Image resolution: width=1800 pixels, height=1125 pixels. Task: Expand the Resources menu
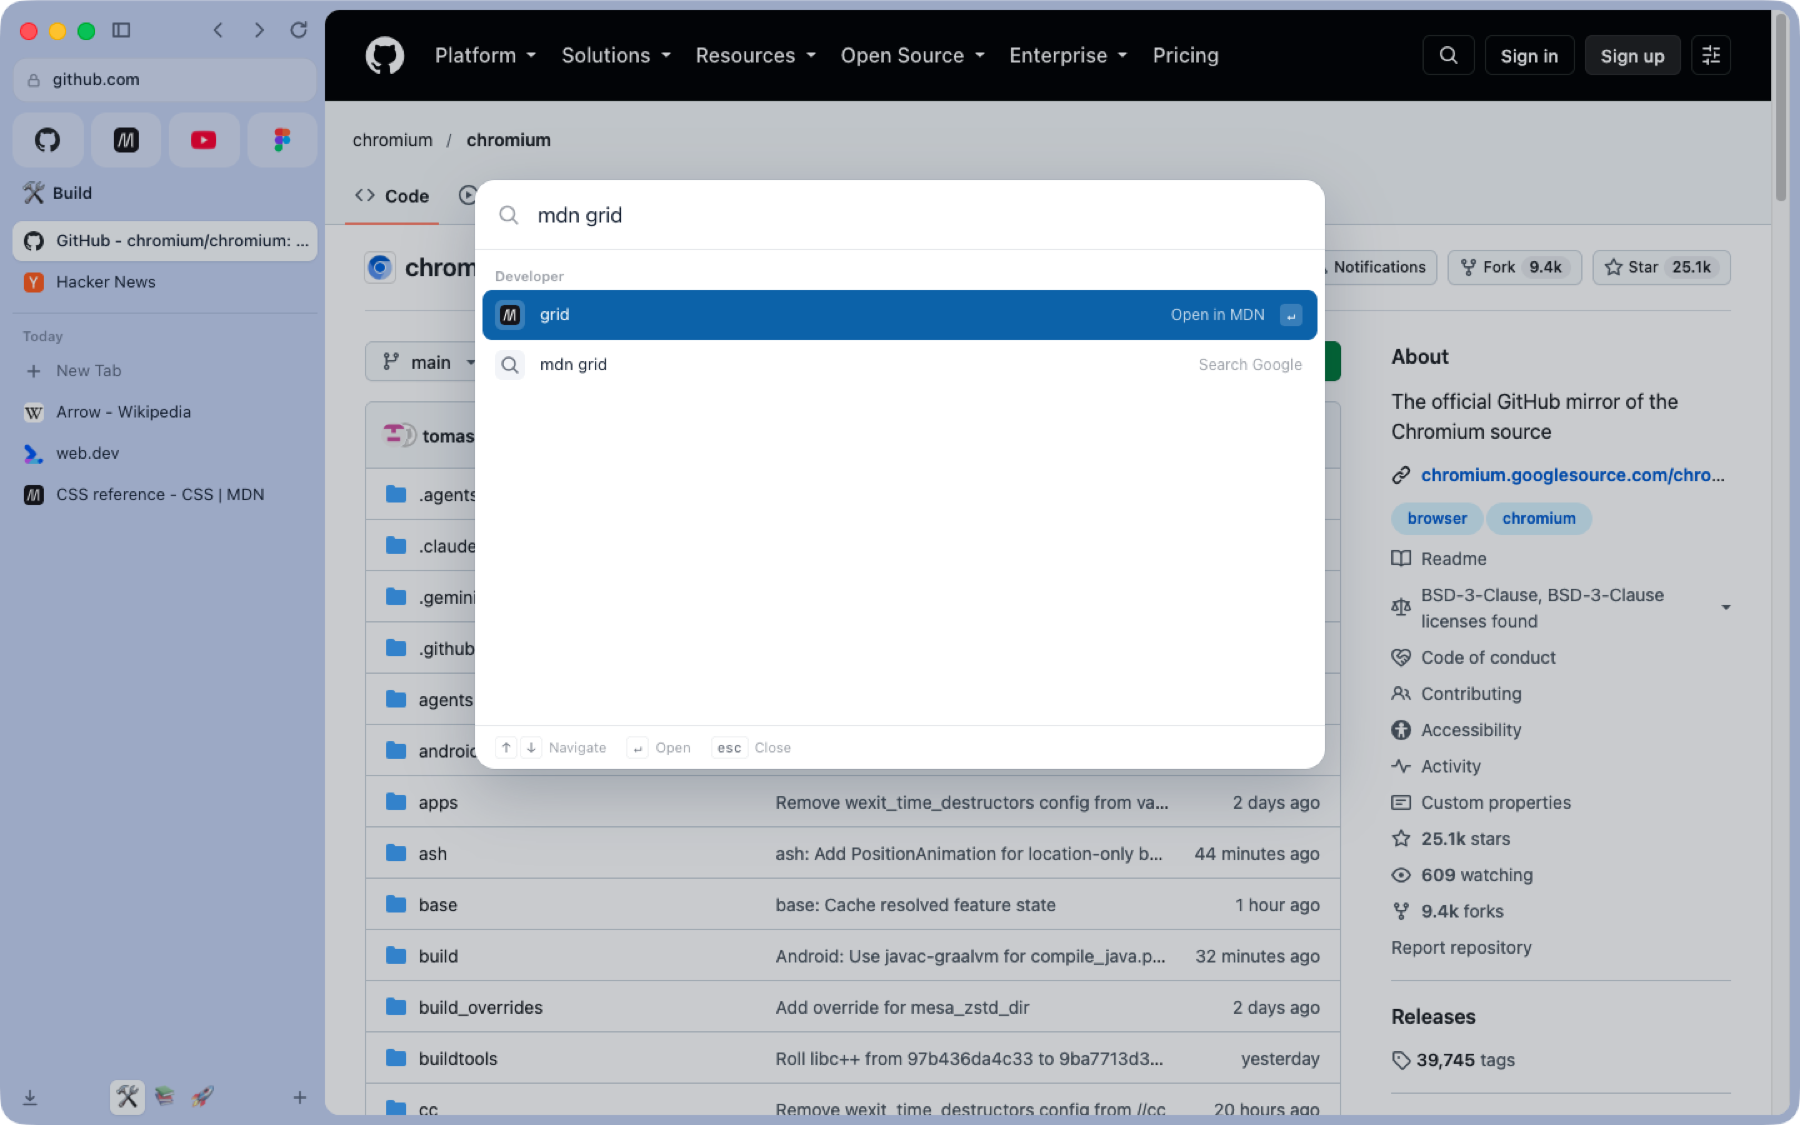coord(756,55)
